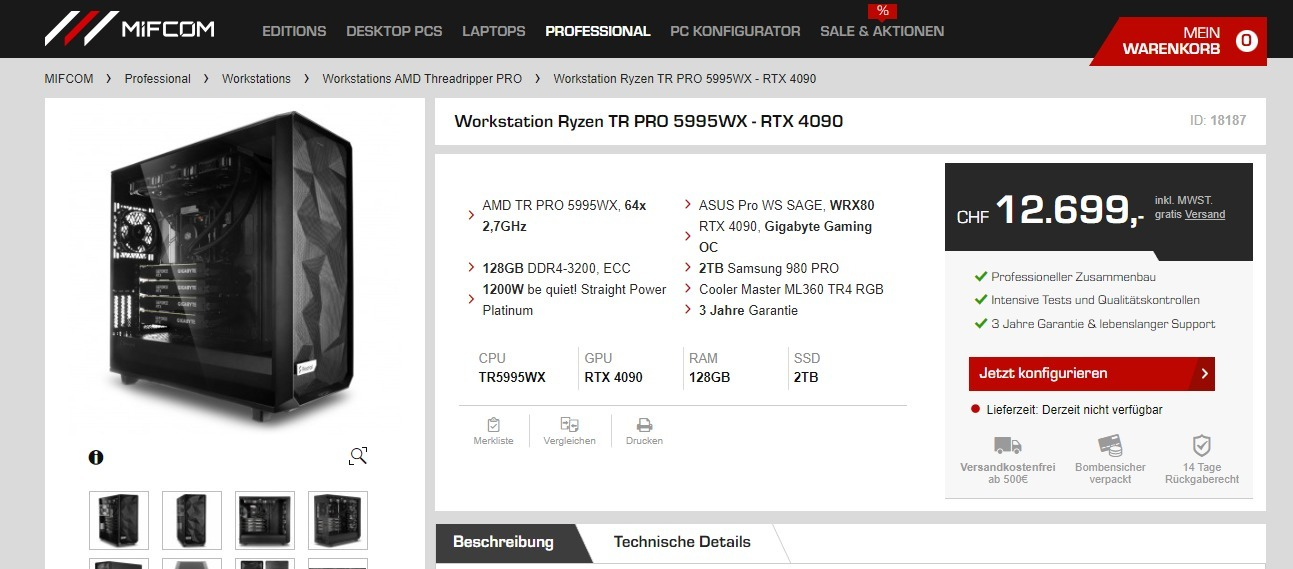This screenshot has height=569, width=1293.
Task: Go to MIFCOM breadcrumb
Action: pos(69,78)
